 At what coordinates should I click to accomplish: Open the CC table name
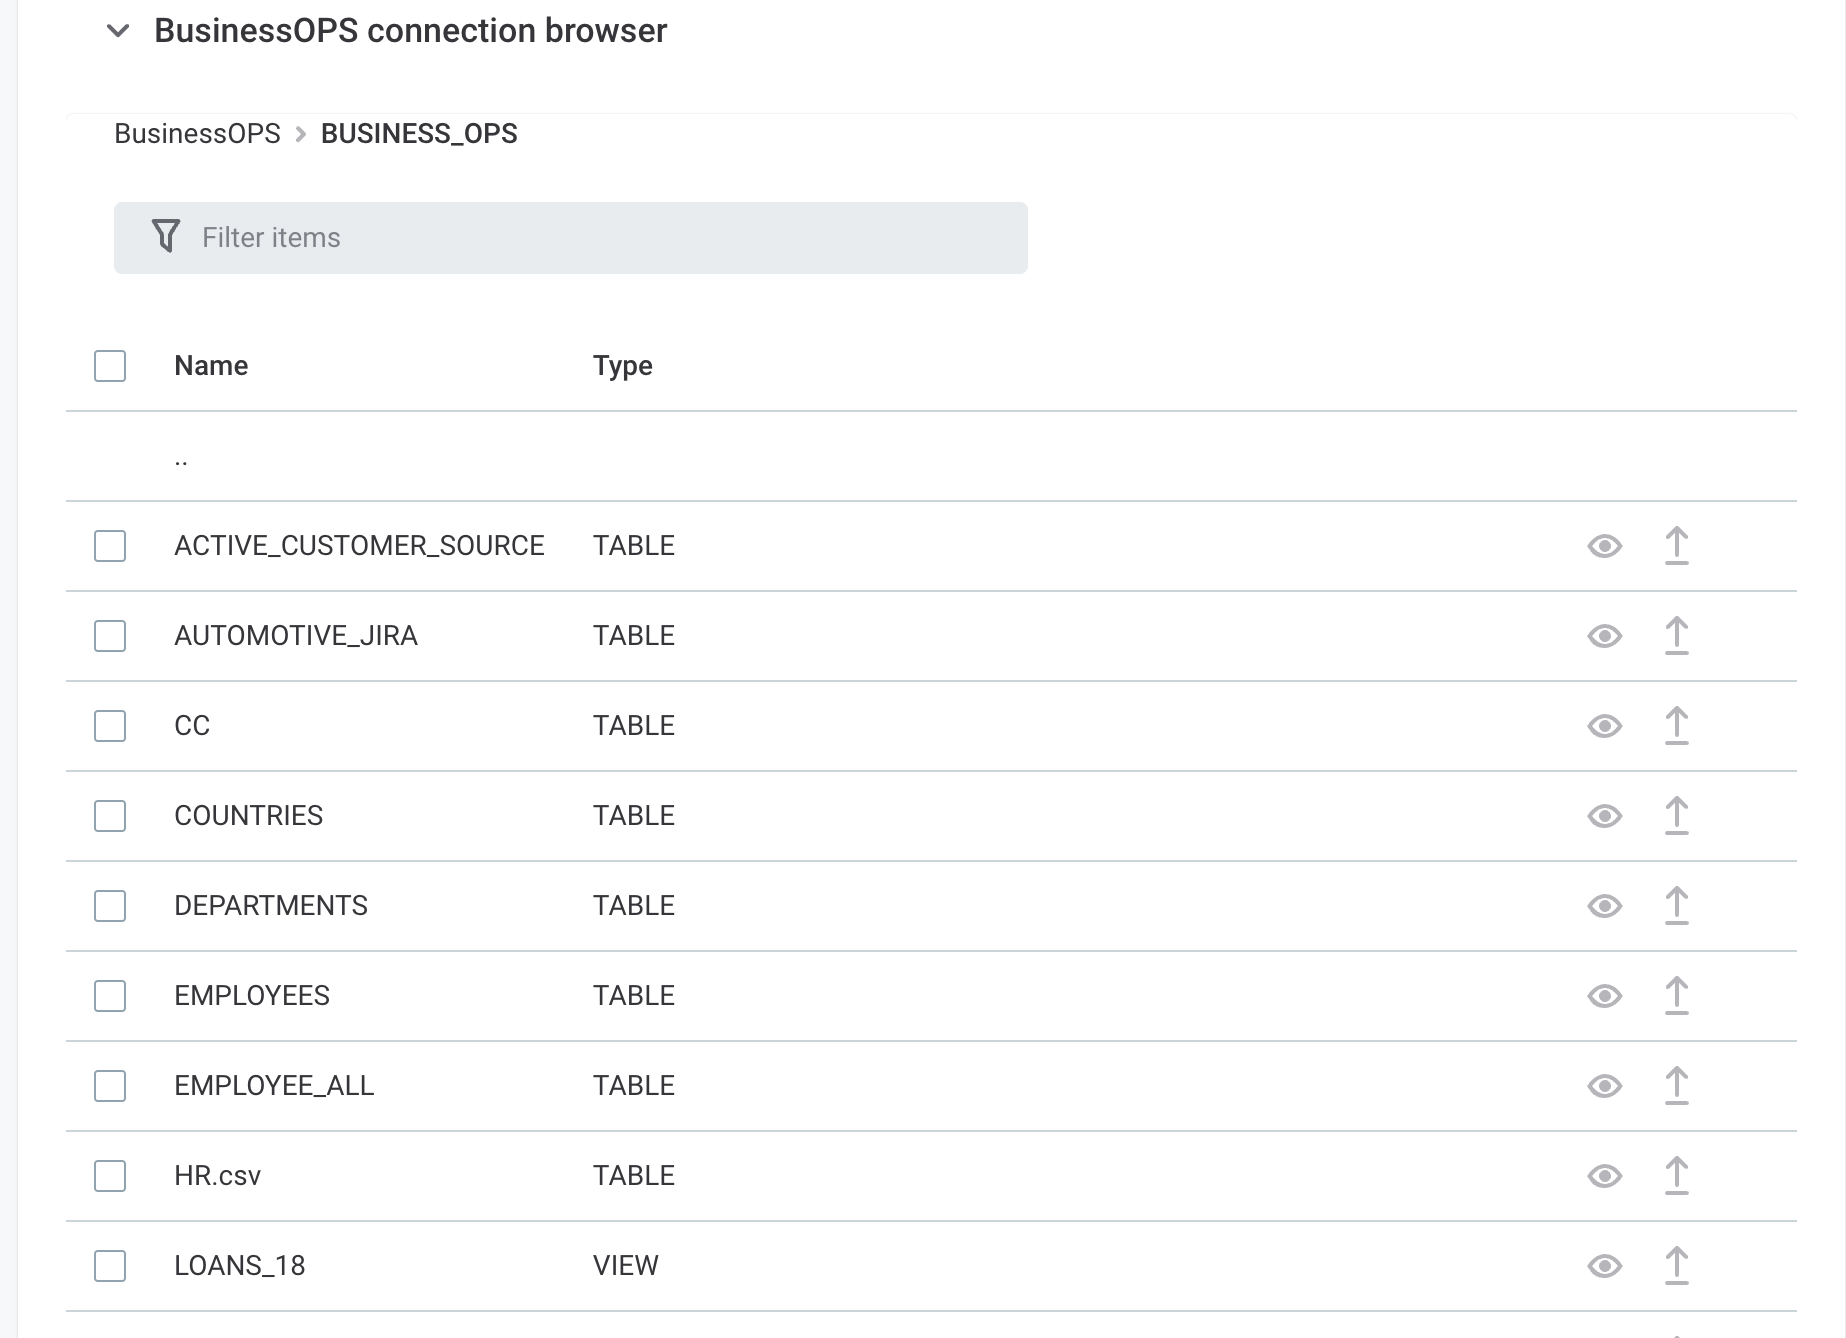pos(192,726)
